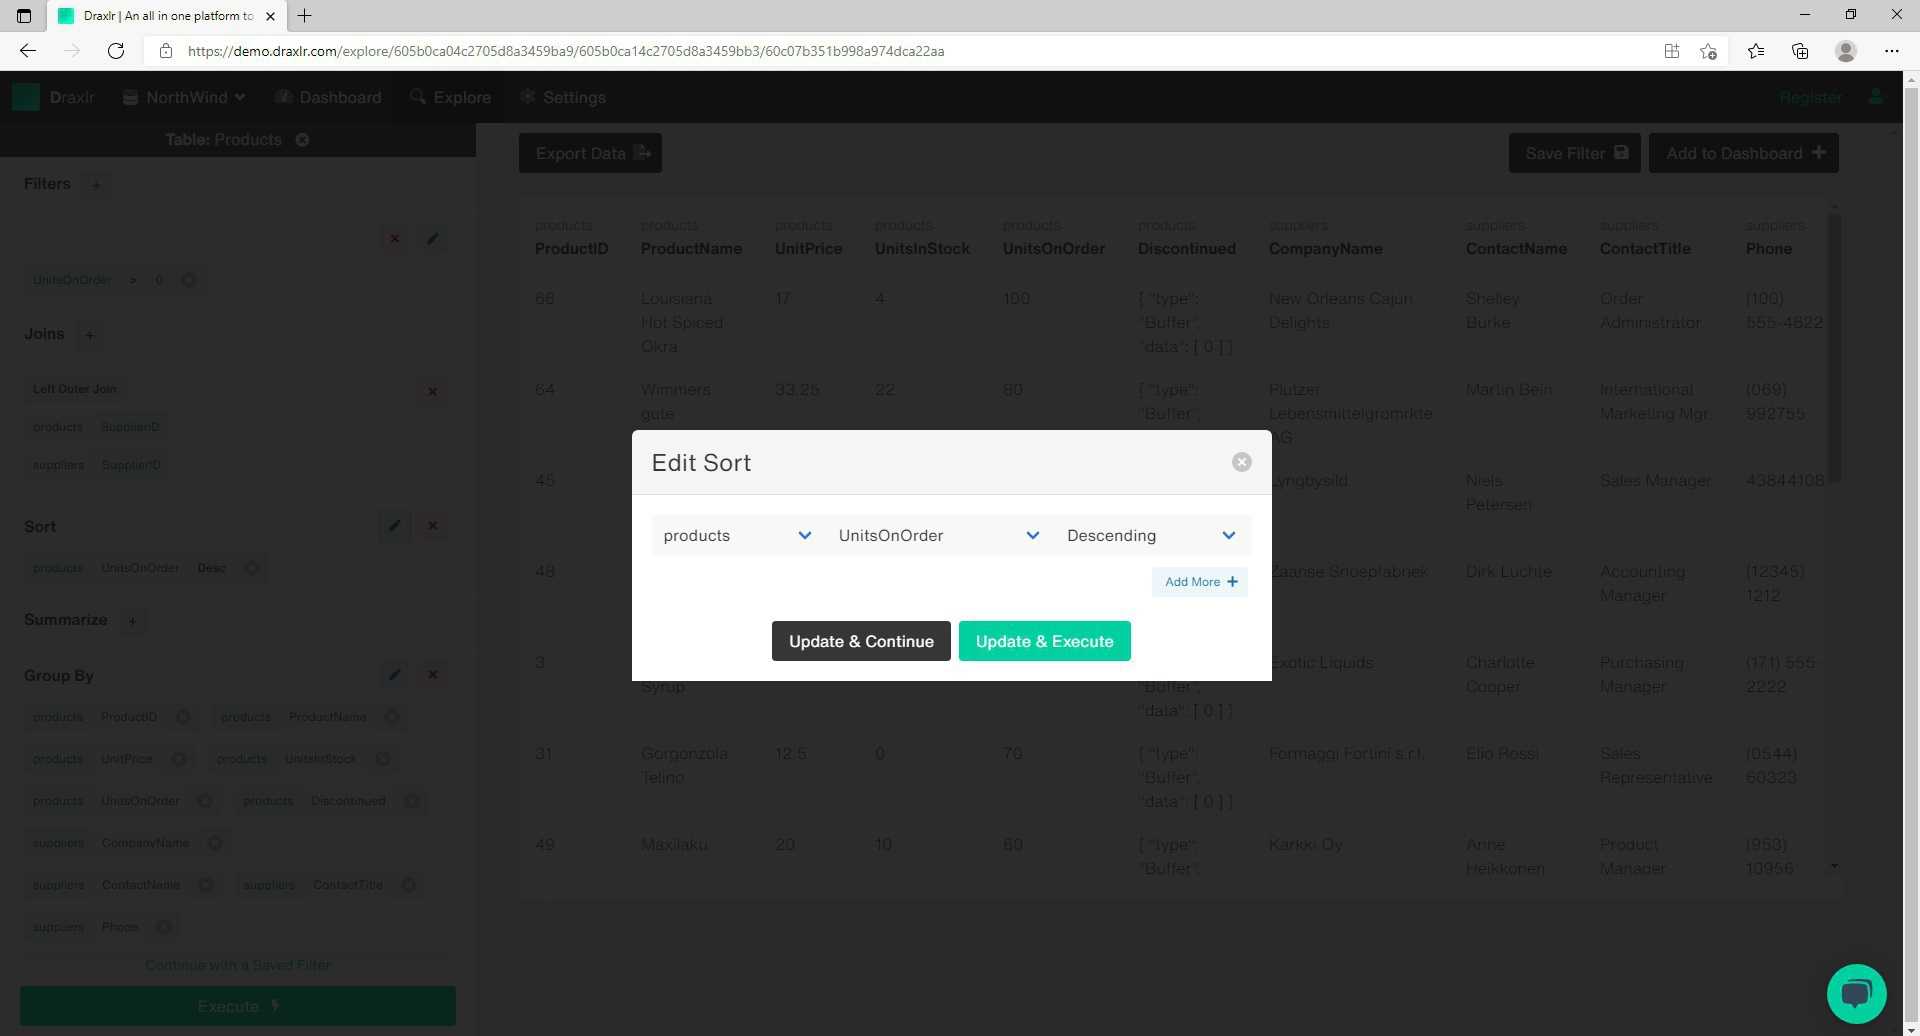The height and width of the screenshot is (1036, 1920).
Task: Edit the Sort with pencil icon
Action: click(x=394, y=525)
